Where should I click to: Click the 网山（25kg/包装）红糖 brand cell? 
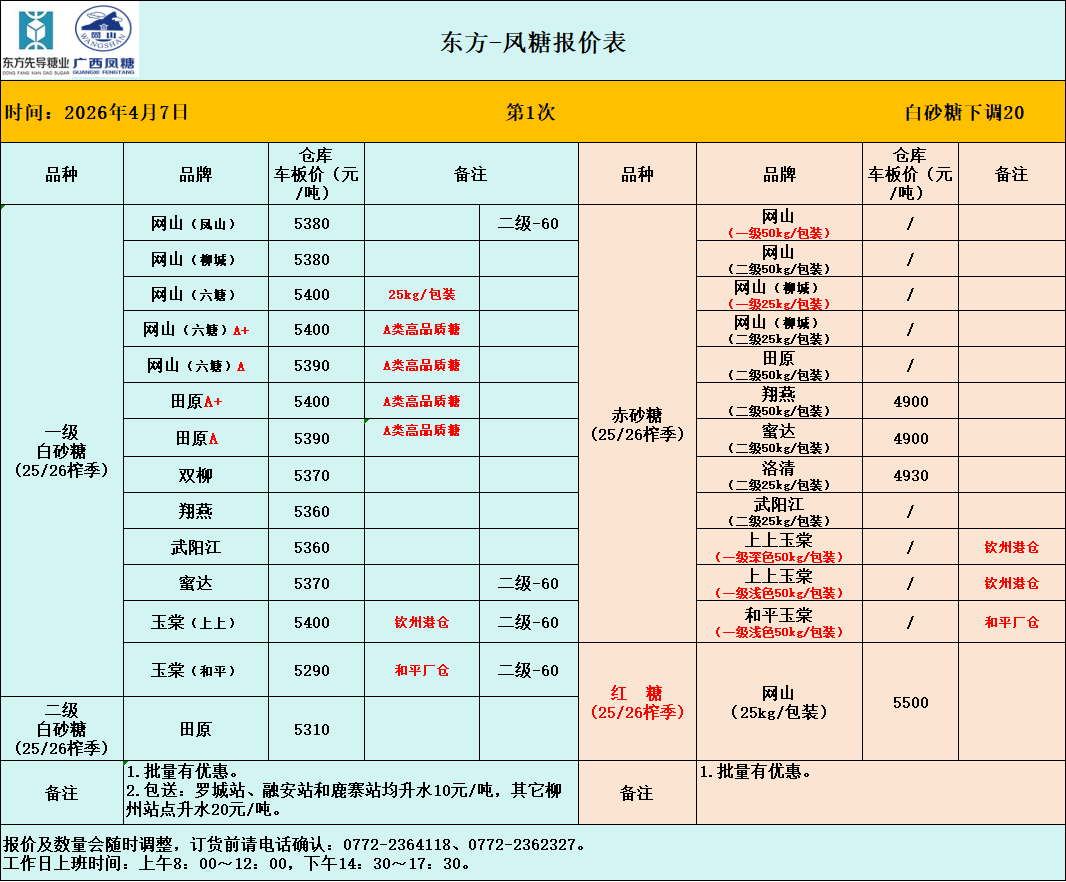pyautogui.click(x=779, y=702)
